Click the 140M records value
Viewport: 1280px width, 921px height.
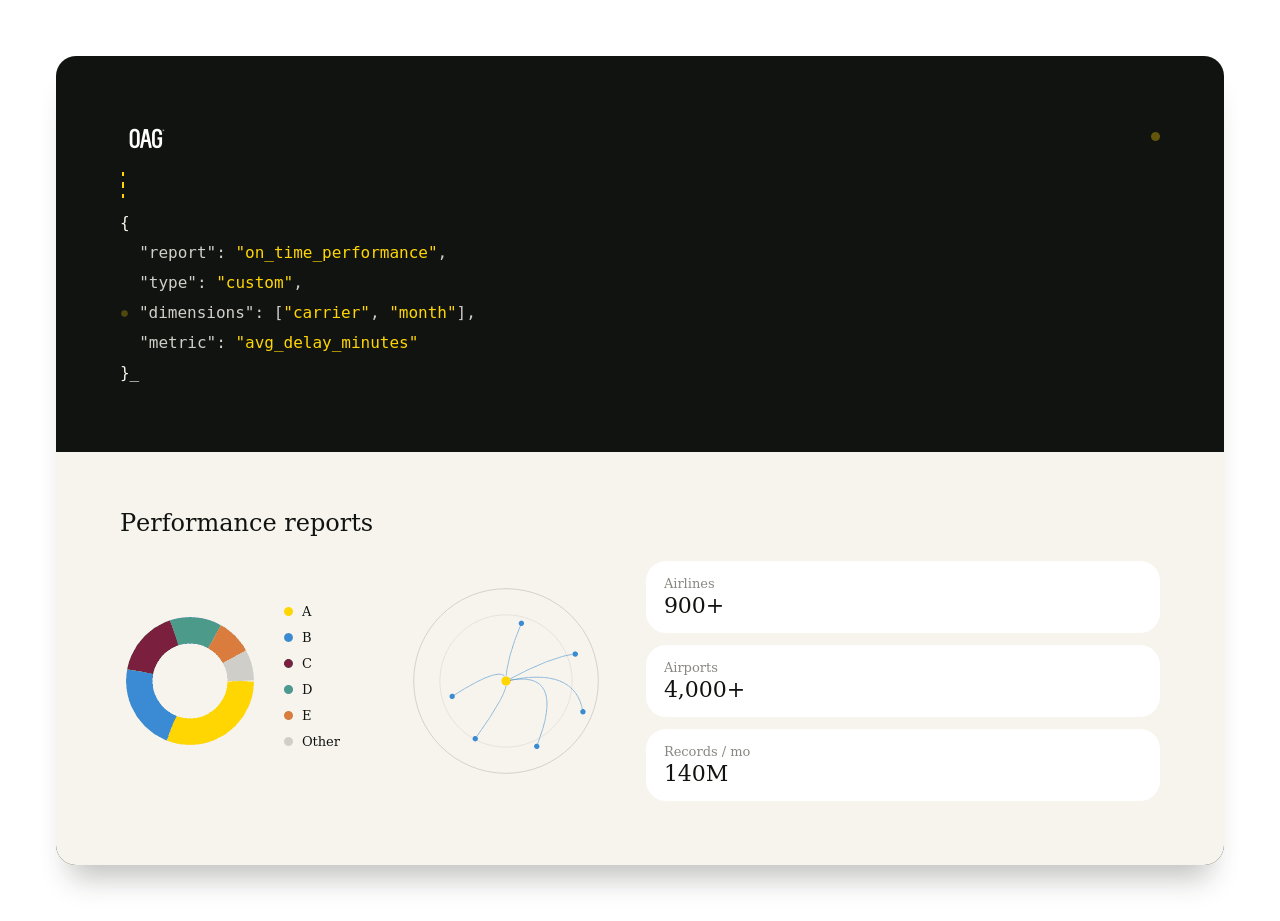(x=696, y=774)
